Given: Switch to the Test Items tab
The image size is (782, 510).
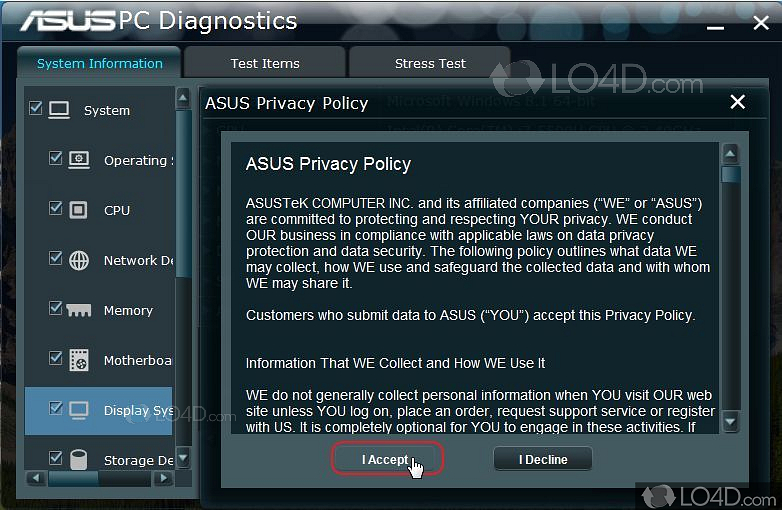Looking at the screenshot, I should coord(265,63).
